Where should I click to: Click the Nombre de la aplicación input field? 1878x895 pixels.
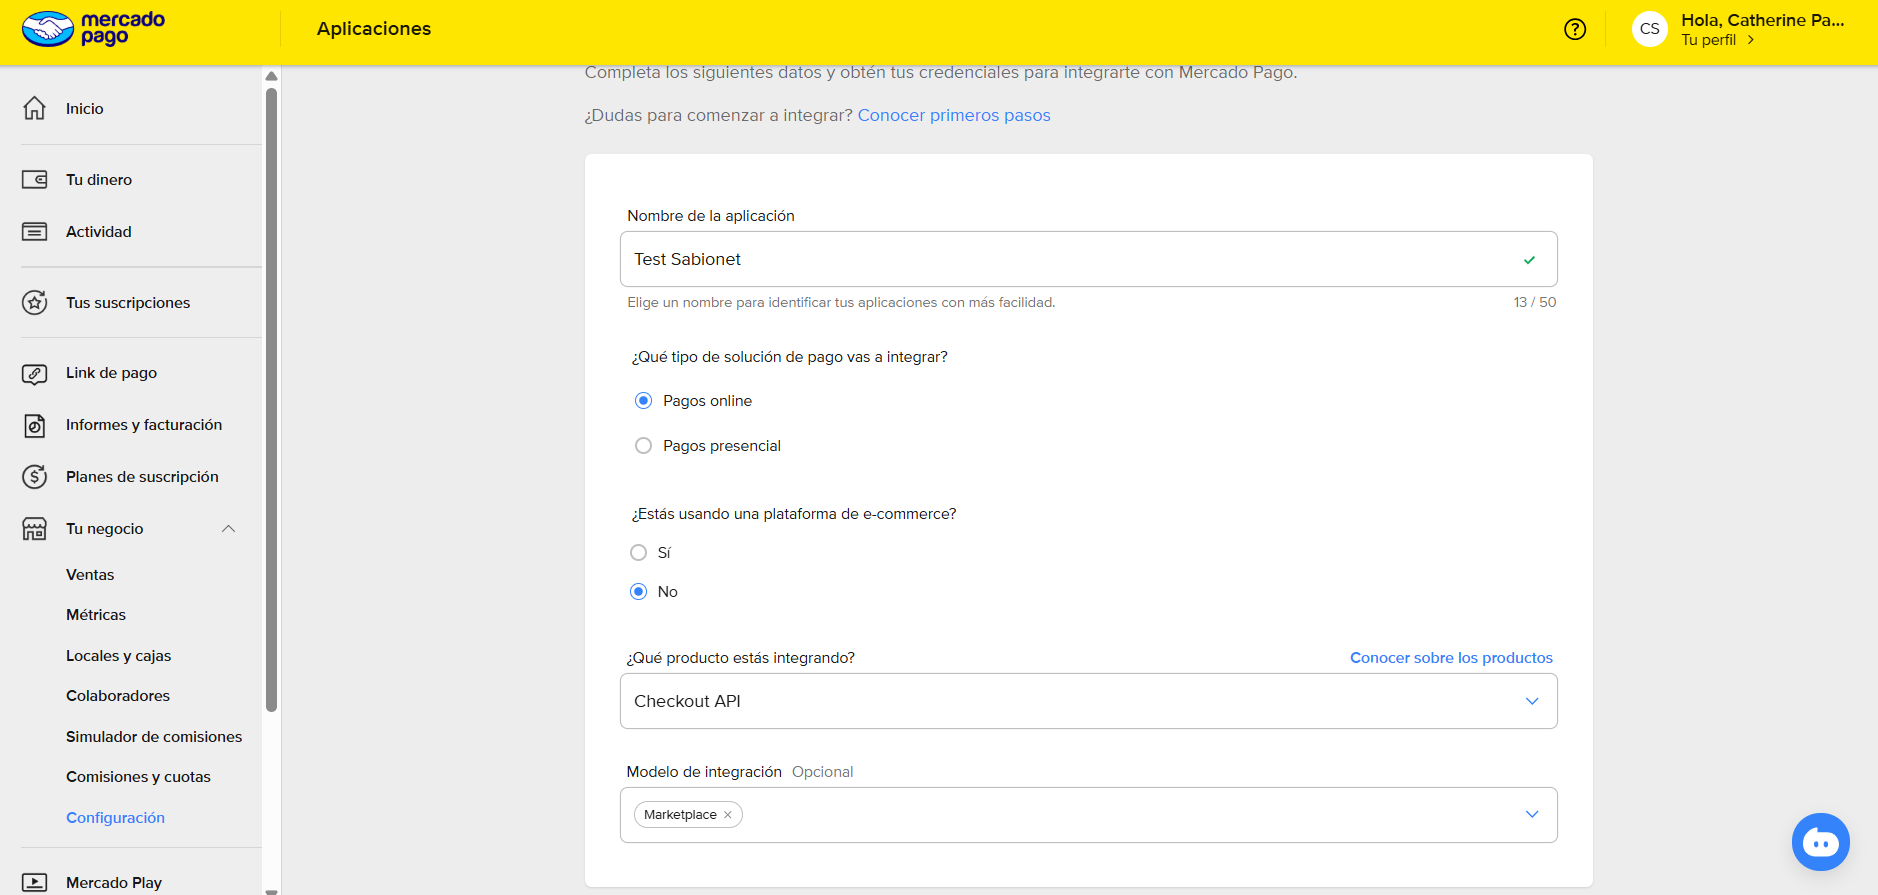click(x=1089, y=259)
